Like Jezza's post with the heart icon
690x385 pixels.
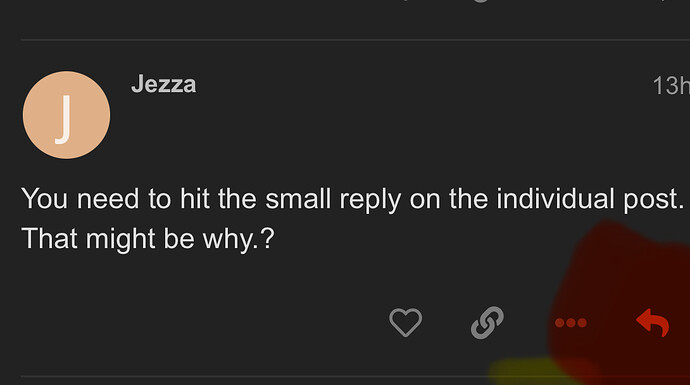[405, 322]
